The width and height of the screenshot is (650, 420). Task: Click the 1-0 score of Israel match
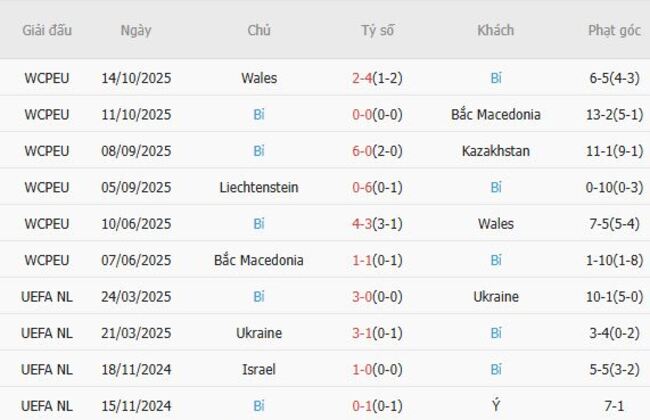tap(363, 370)
